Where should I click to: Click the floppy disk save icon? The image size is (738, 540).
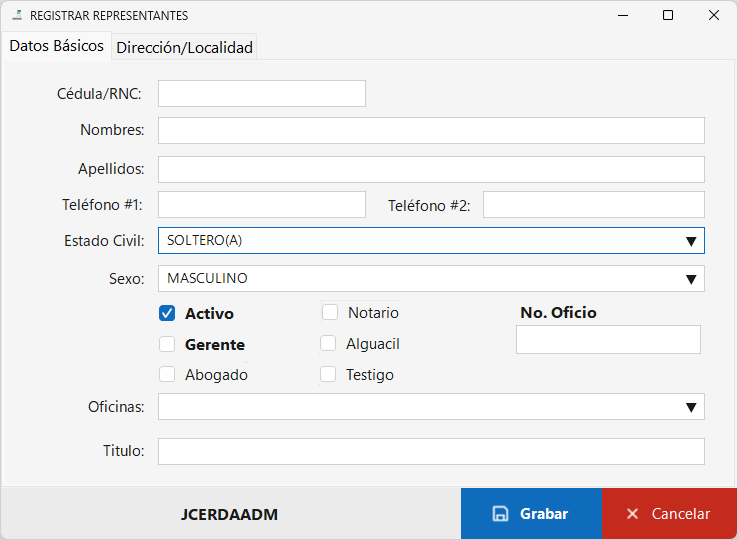click(500, 514)
